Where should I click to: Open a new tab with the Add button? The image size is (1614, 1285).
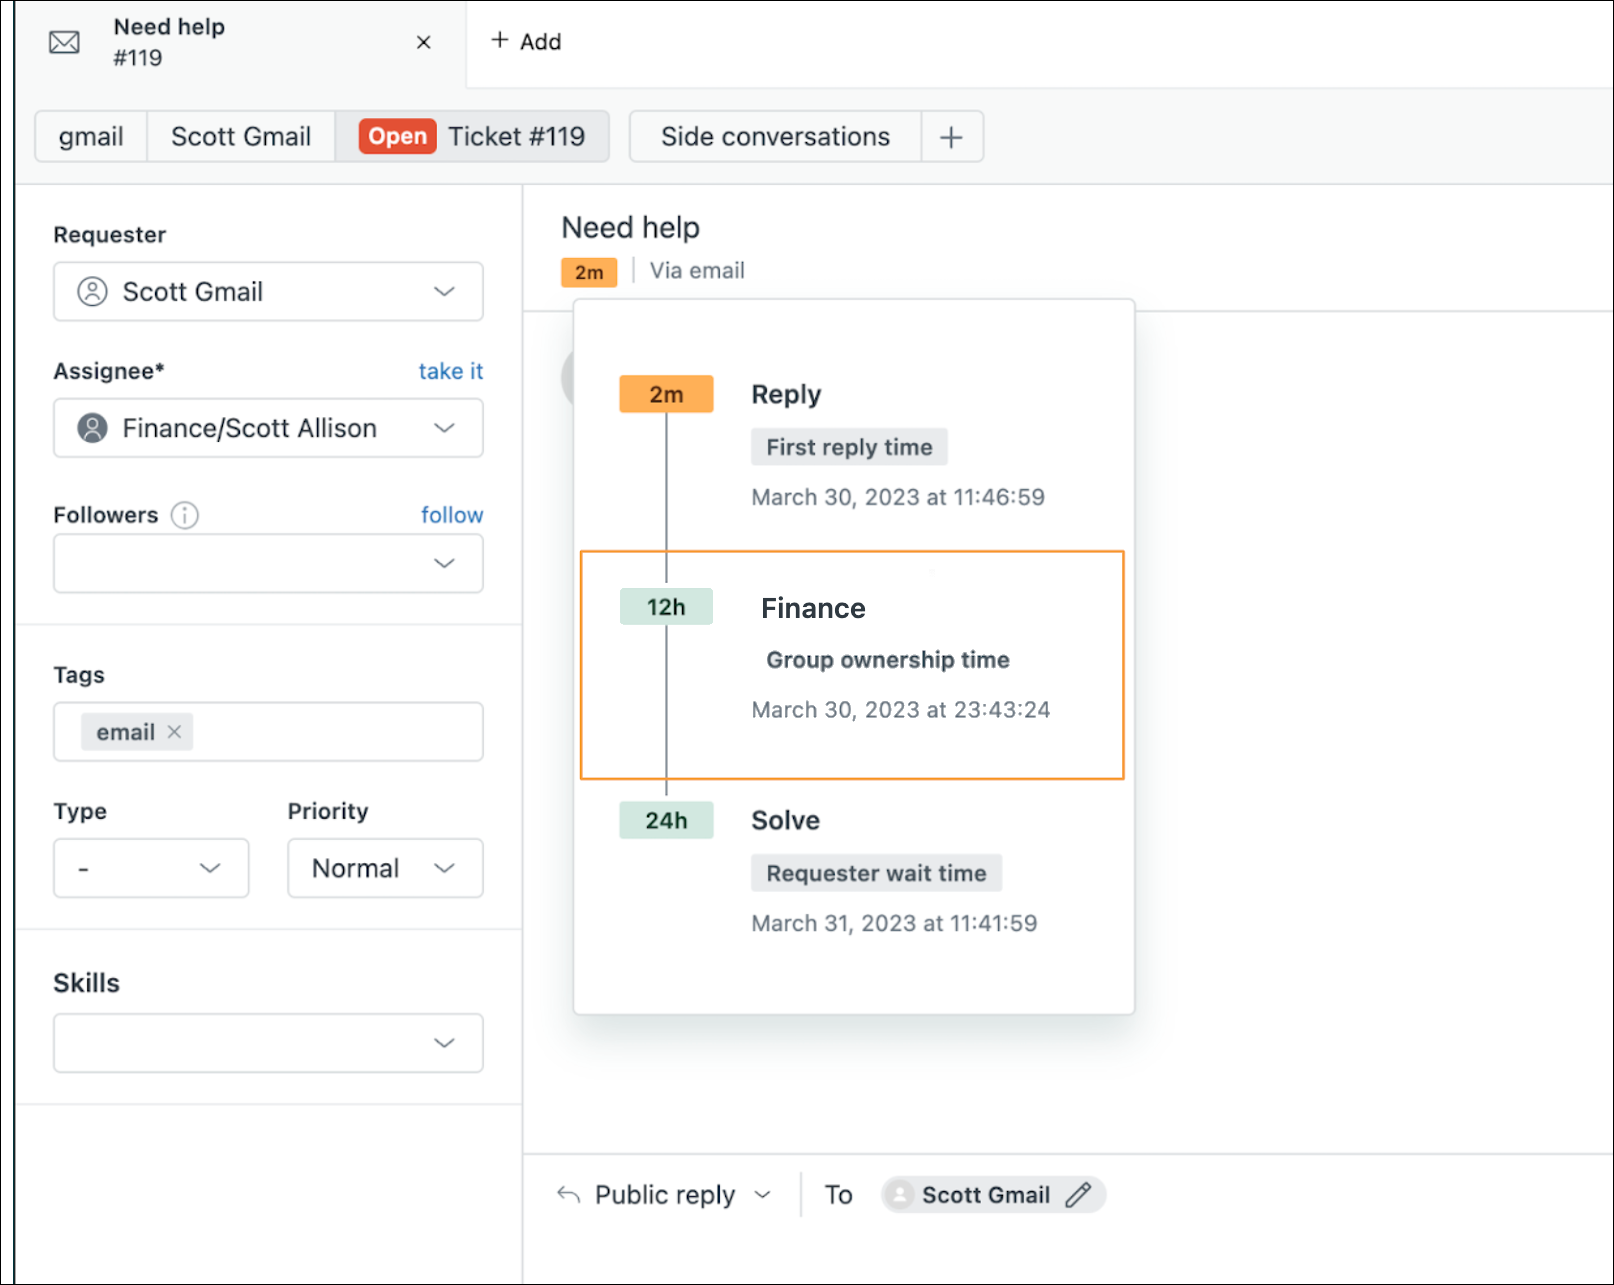click(x=526, y=41)
